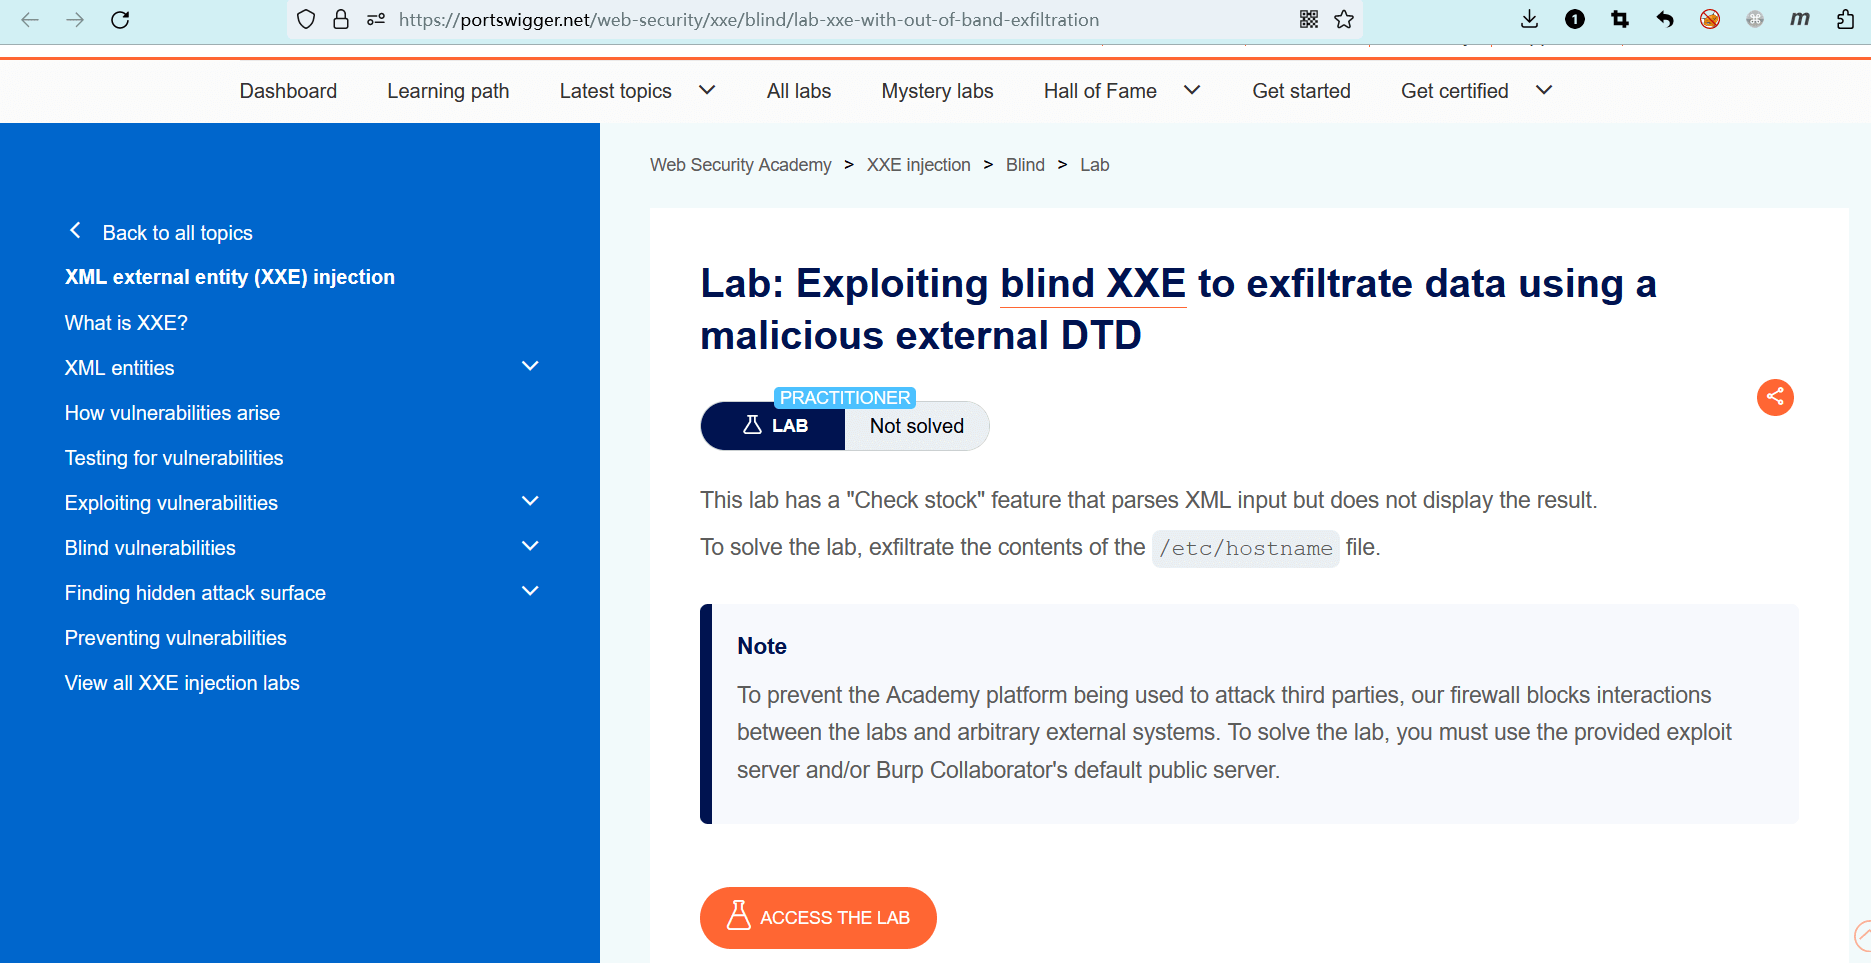Image resolution: width=1871 pixels, height=963 pixels.
Task: Click the Not solved status label
Action: click(916, 426)
